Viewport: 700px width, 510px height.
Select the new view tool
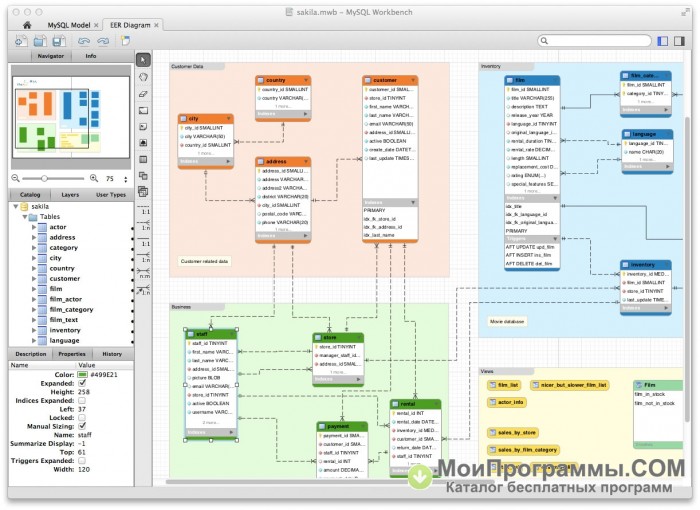[x=143, y=176]
